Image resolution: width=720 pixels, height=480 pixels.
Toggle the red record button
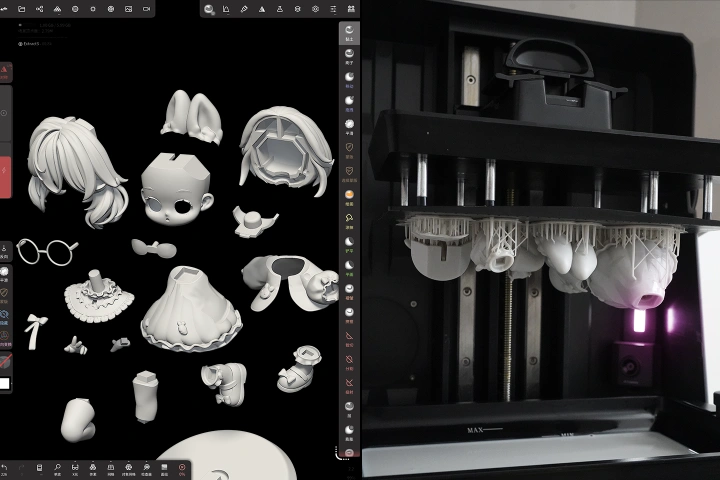click(x=182, y=469)
